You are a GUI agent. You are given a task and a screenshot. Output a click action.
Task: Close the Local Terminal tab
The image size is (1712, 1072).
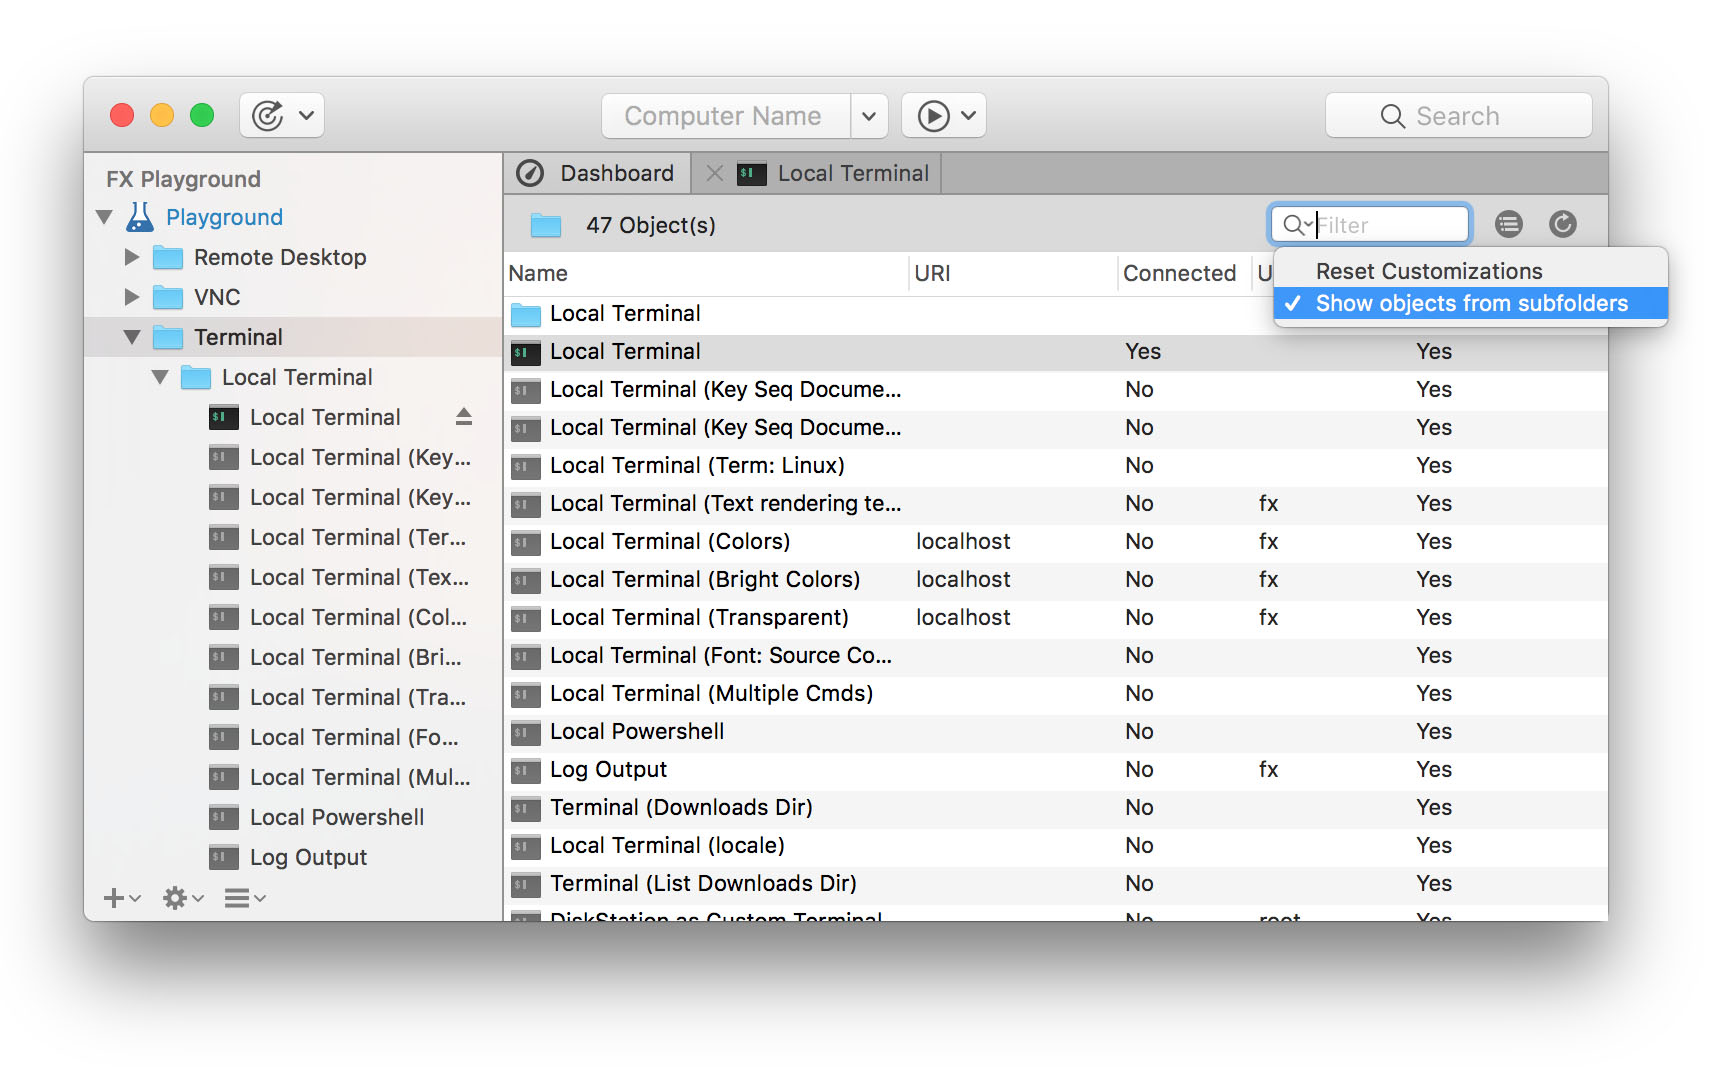(714, 173)
